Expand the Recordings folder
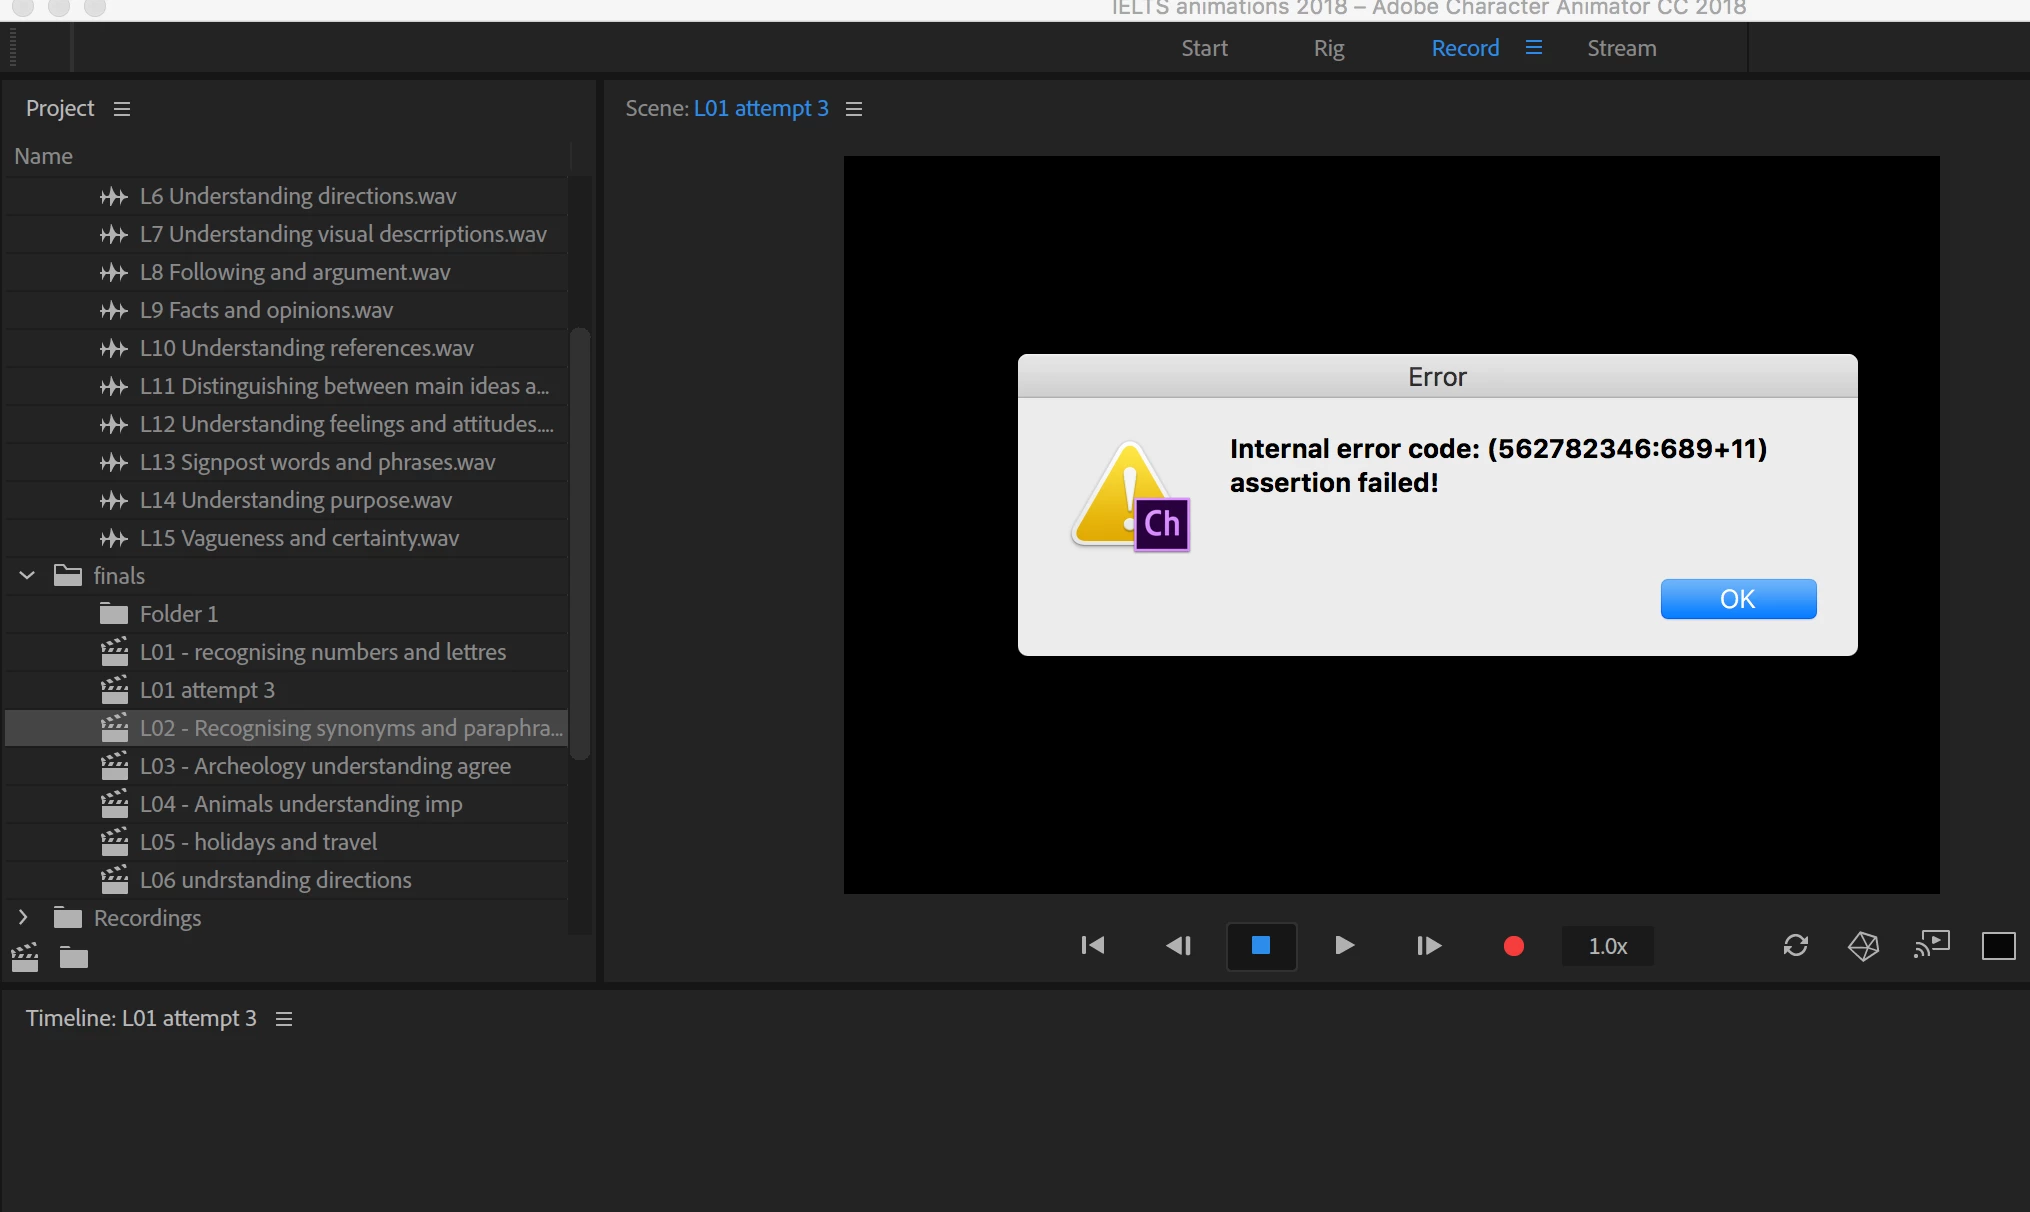Image resolution: width=2030 pixels, height=1212 pixels. click(23, 917)
